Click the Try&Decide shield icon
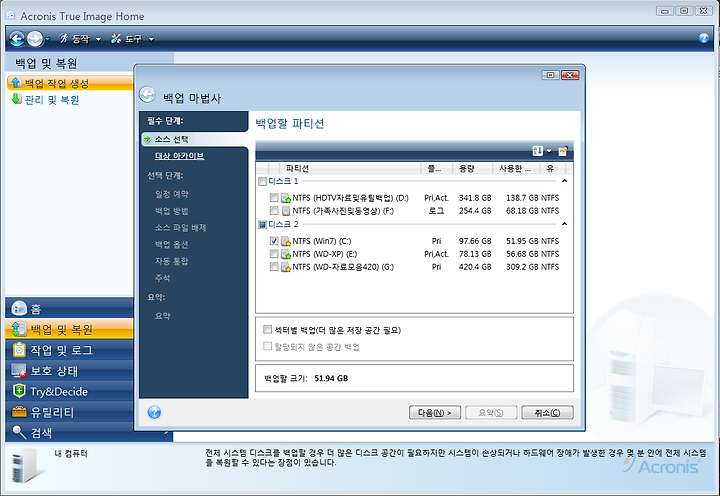 pyautogui.click(x=19, y=391)
